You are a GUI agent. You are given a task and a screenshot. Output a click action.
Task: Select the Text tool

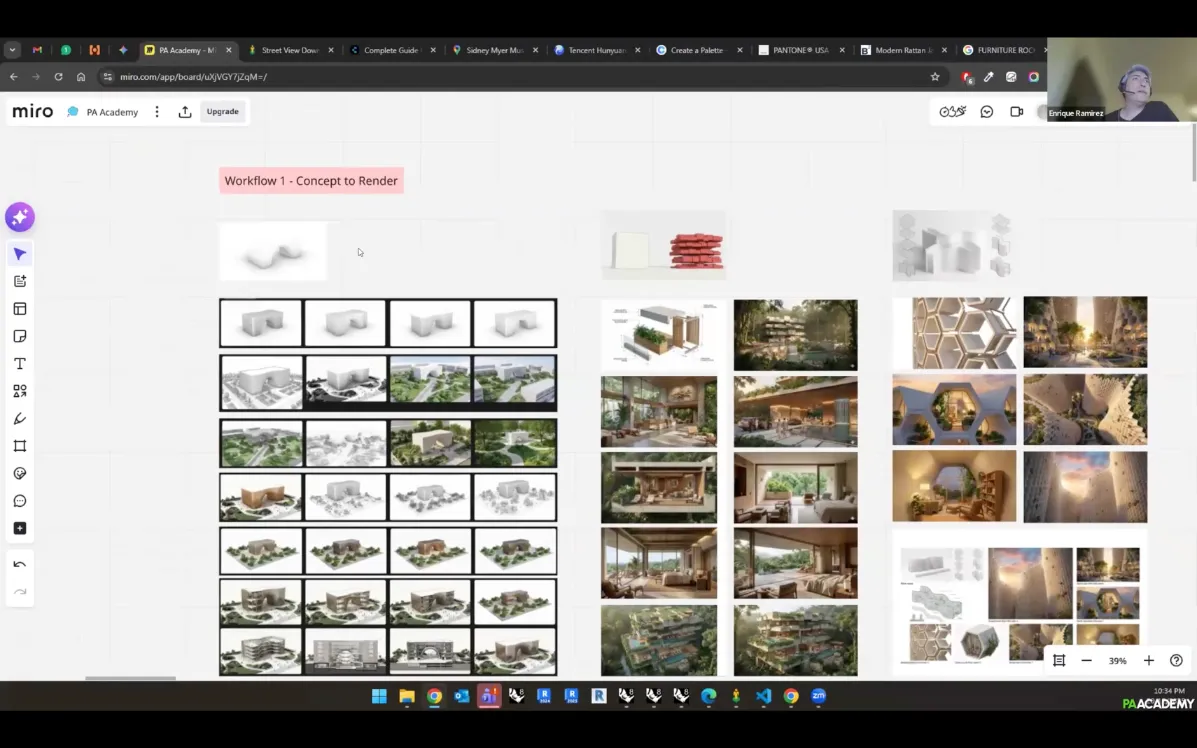coord(20,364)
